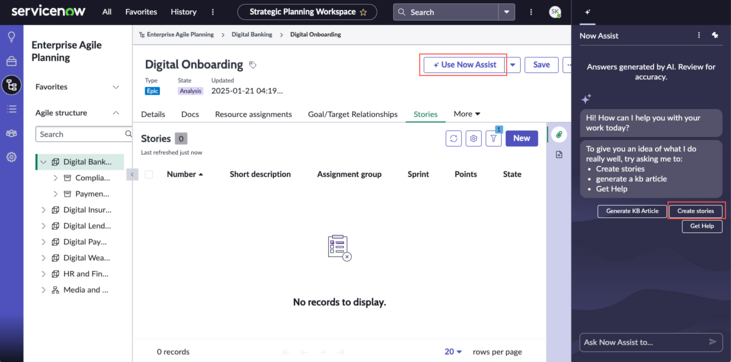
Task: Open the teams people icon in sidebar
Action: (11, 133)
